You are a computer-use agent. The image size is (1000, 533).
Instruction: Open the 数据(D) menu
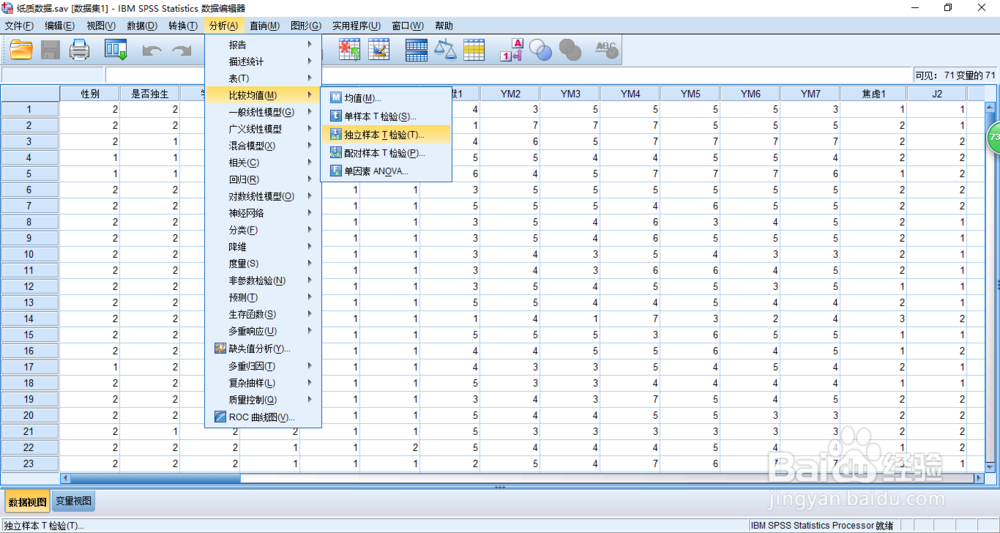point(142,26)
